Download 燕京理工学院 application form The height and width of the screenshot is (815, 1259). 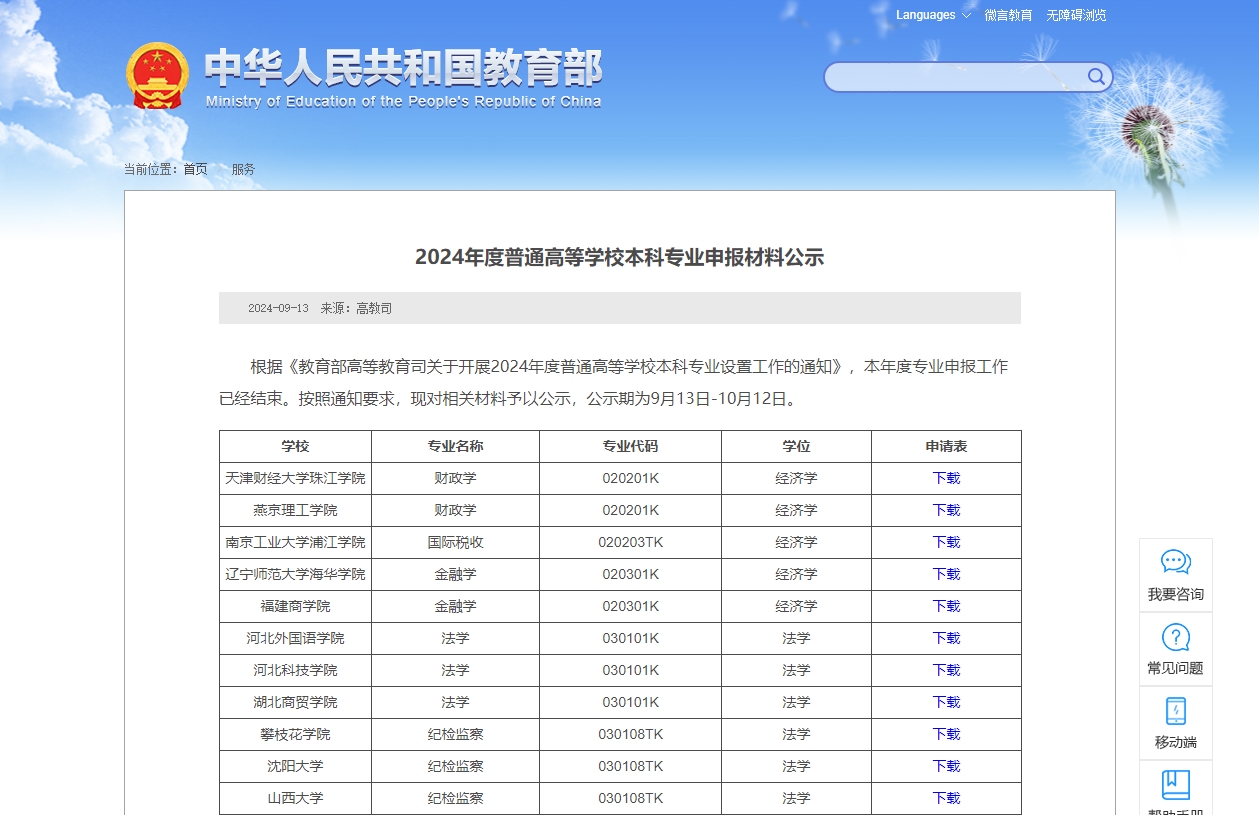click(x=944, y=510)
